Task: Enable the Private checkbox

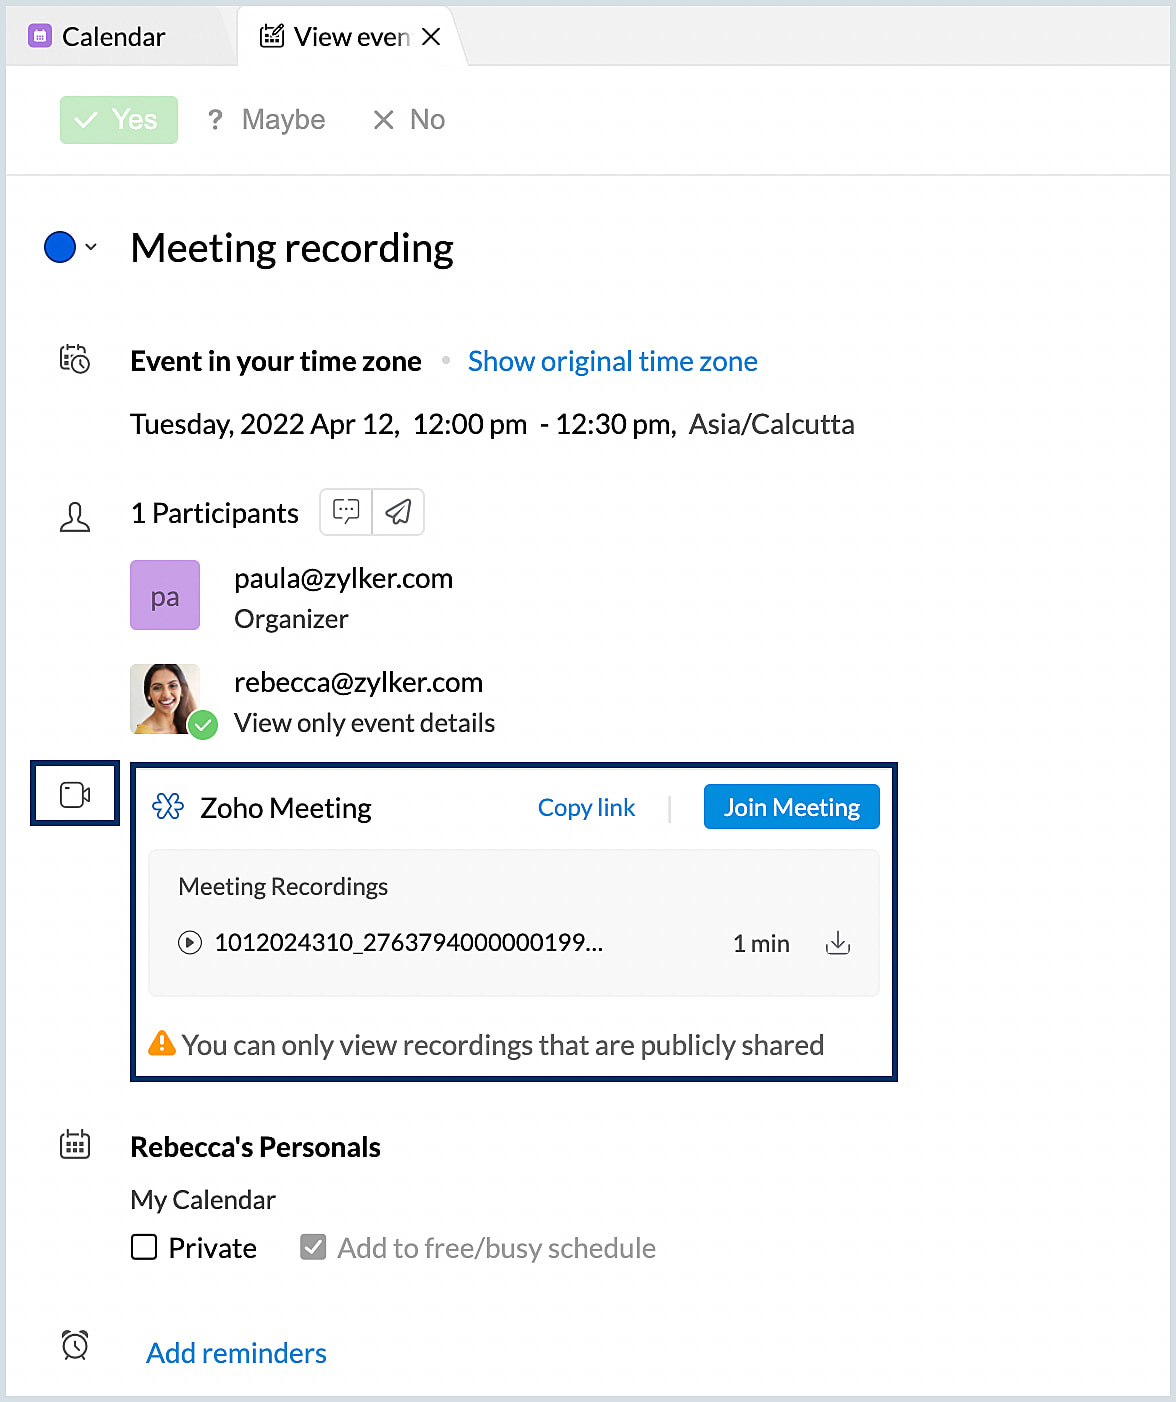Action: (x=144, y=1247)
